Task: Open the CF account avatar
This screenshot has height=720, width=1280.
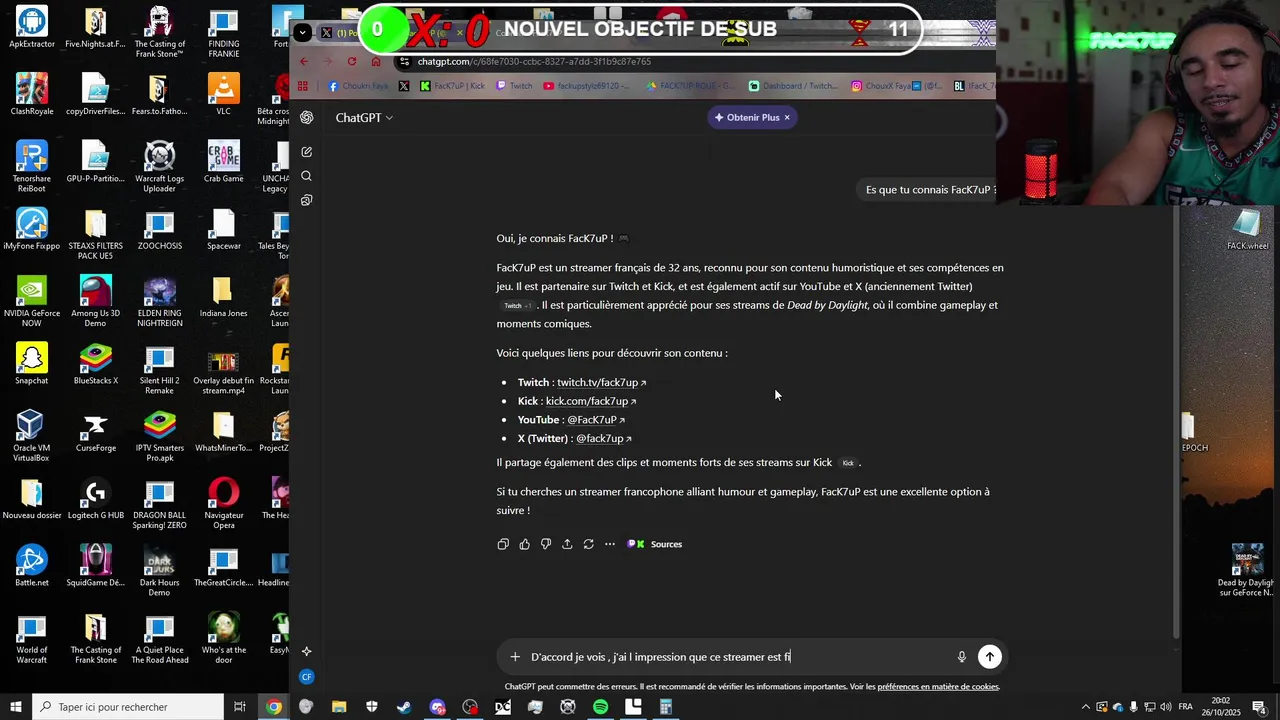Action: pos(306,677)
